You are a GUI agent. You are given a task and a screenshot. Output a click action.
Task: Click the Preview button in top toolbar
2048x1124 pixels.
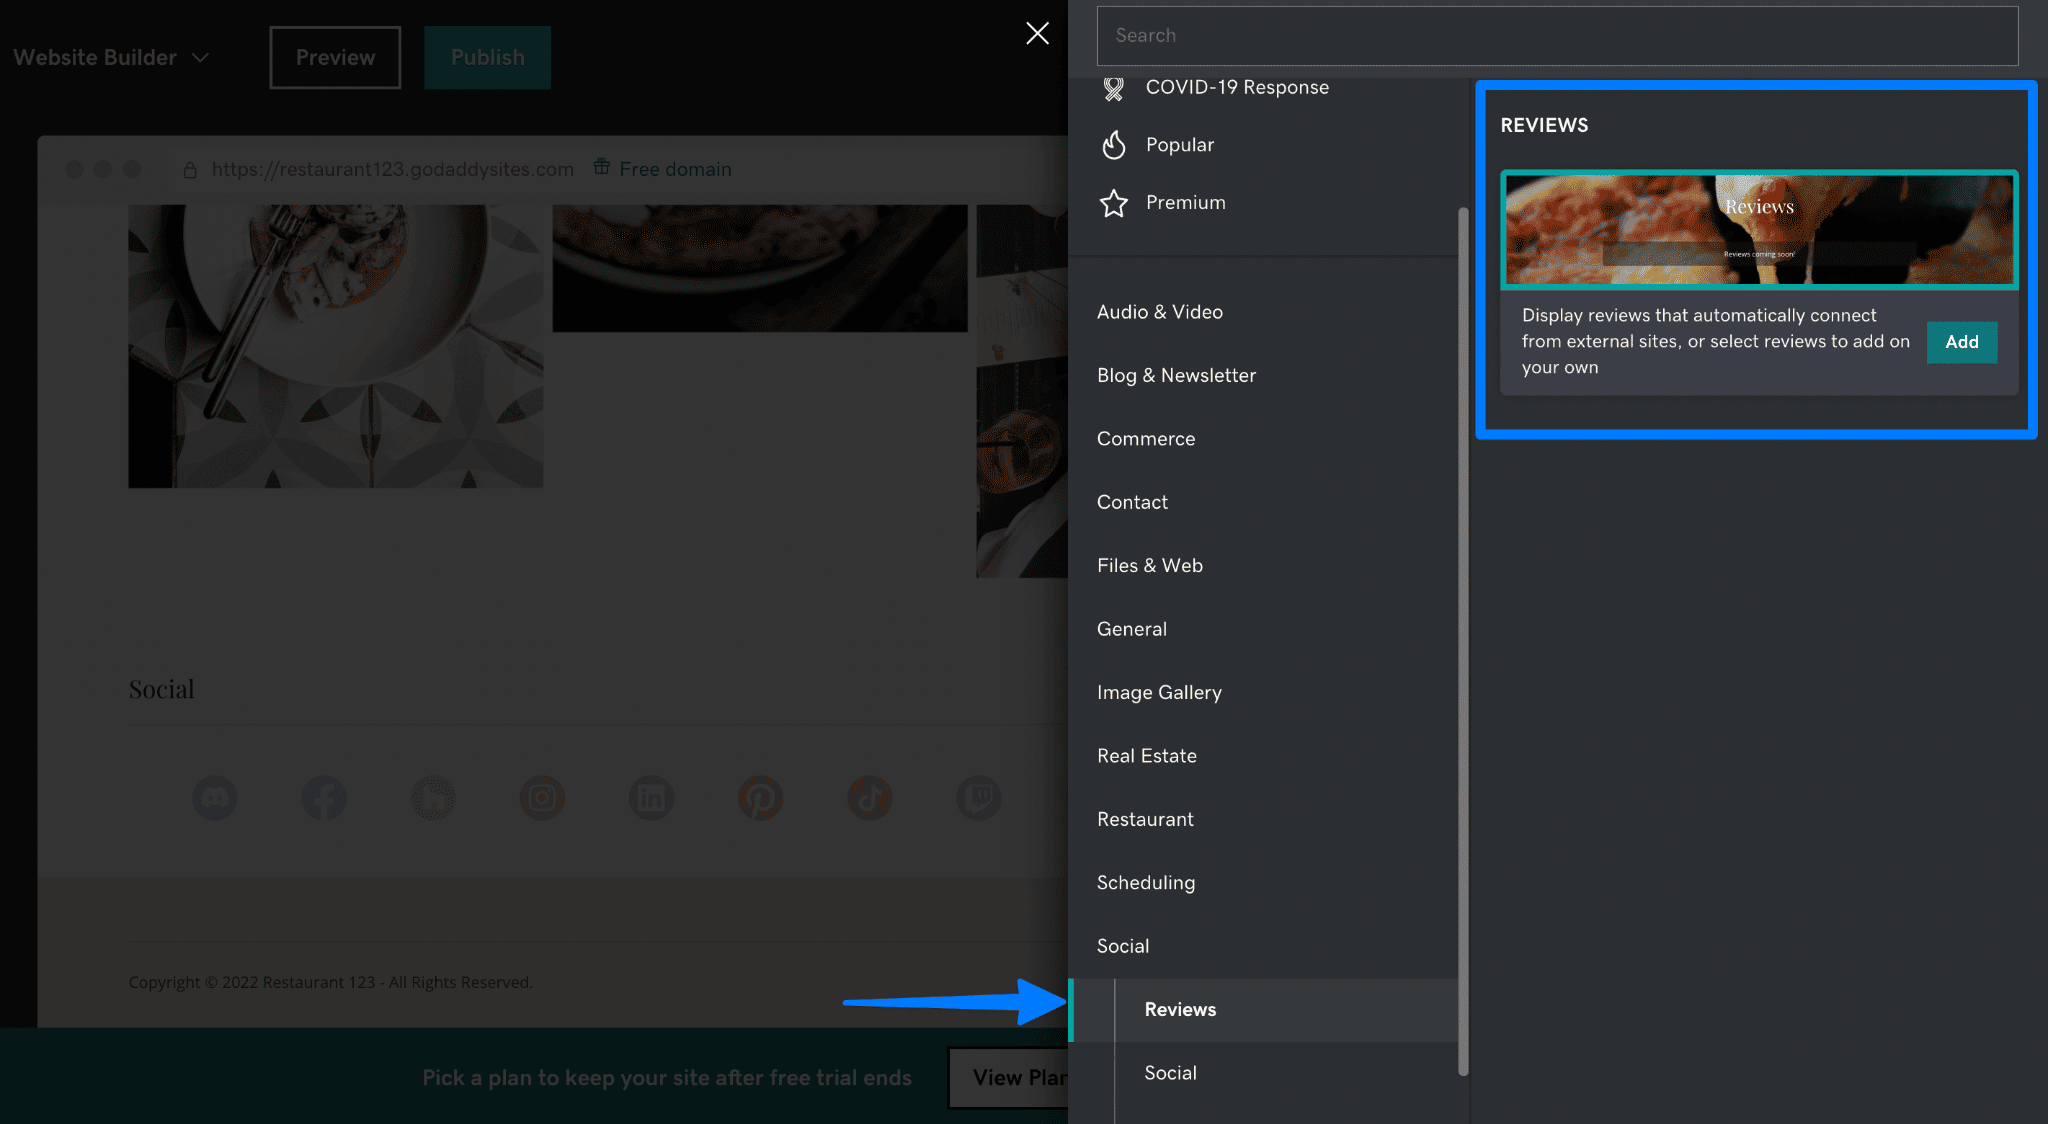click(335, 57)
